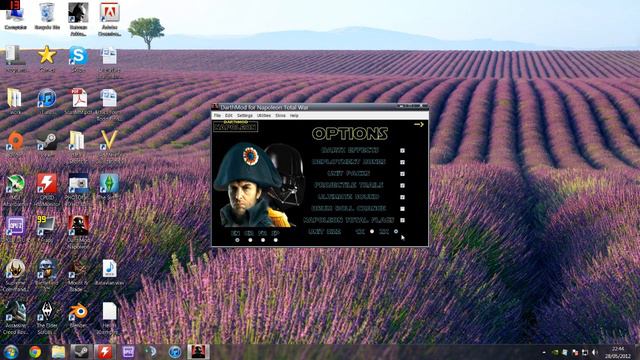
Task: Open Windows Explorer from the taskbar
Action: coord(58,352)
